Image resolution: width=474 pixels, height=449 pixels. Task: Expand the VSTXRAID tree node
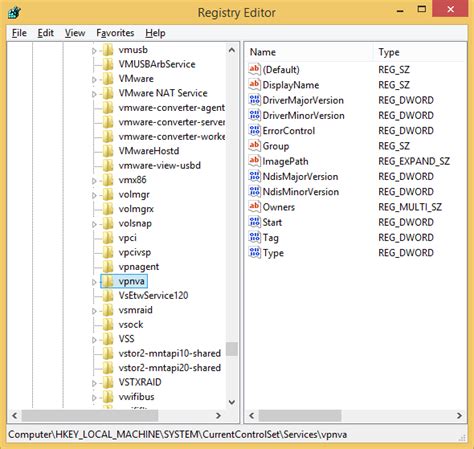tap(94, 383)
